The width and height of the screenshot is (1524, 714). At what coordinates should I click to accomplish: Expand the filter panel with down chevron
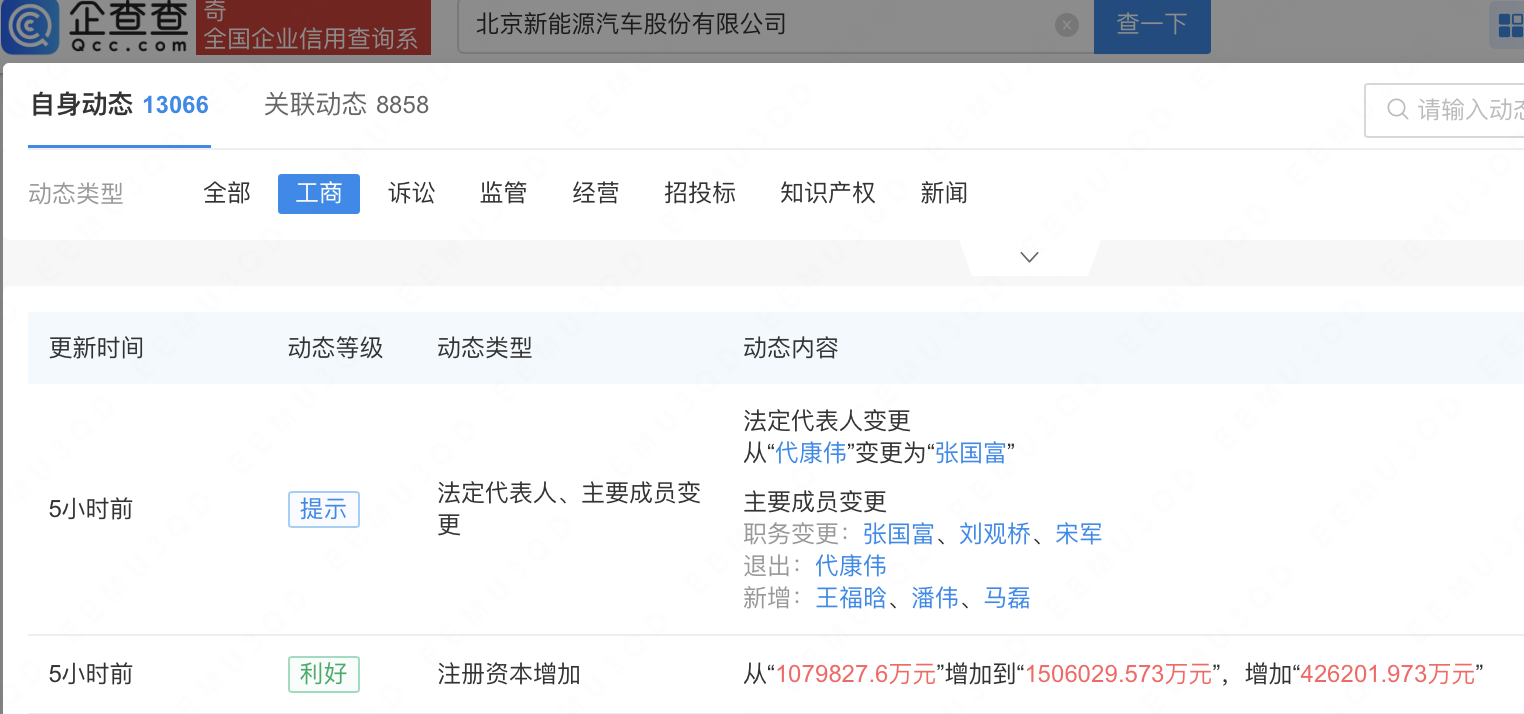tap(1029, 257)
